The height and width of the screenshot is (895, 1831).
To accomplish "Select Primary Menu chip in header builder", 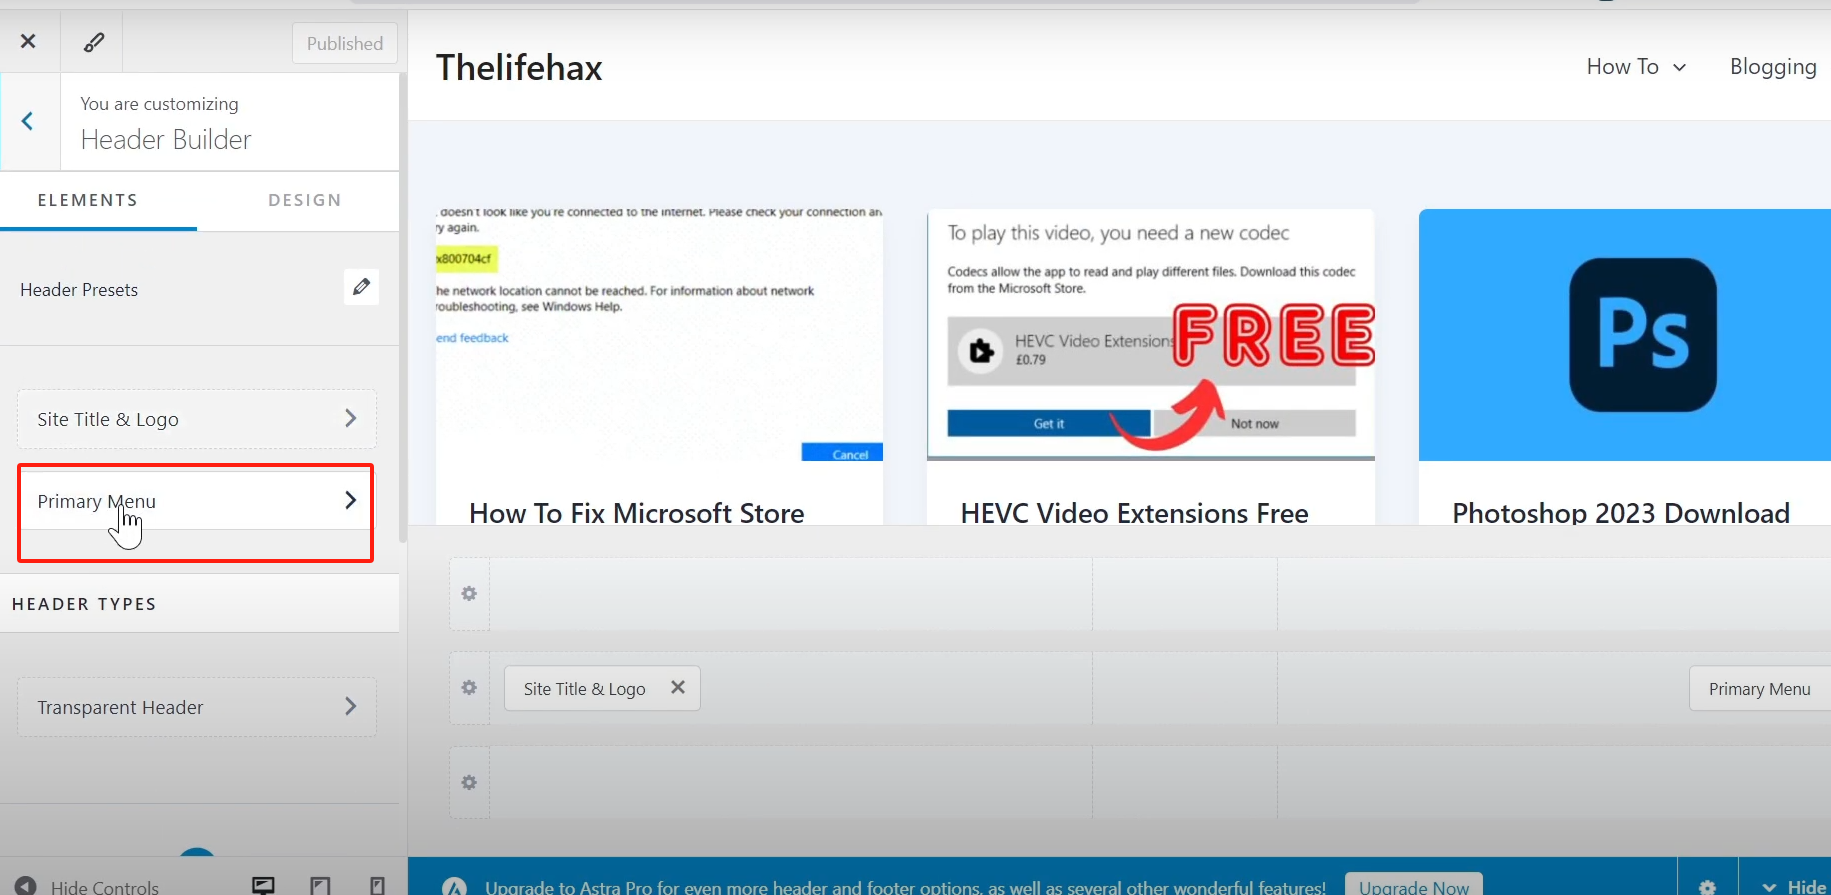I will [1760, 689].
